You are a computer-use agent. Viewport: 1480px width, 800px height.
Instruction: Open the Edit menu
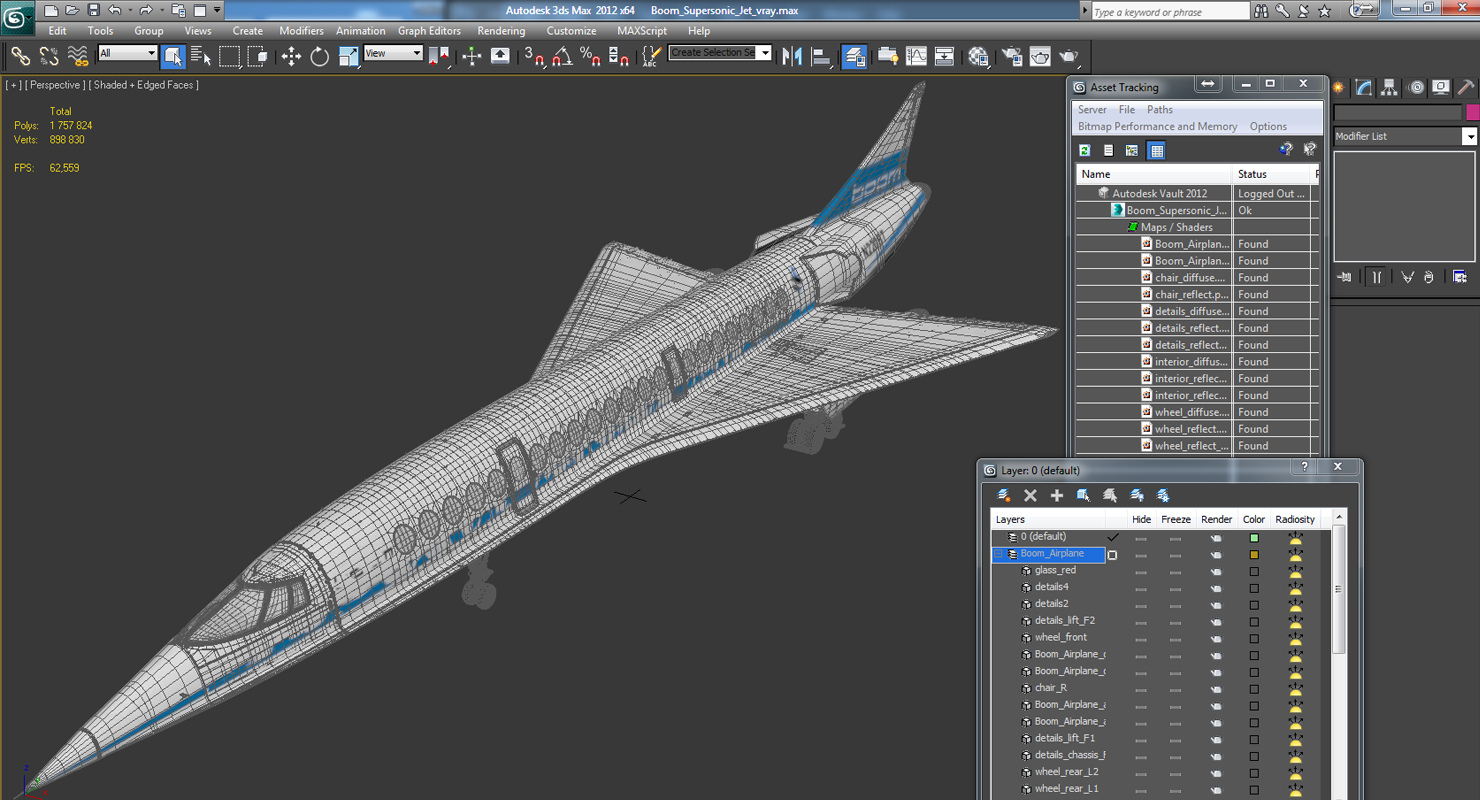57,31
